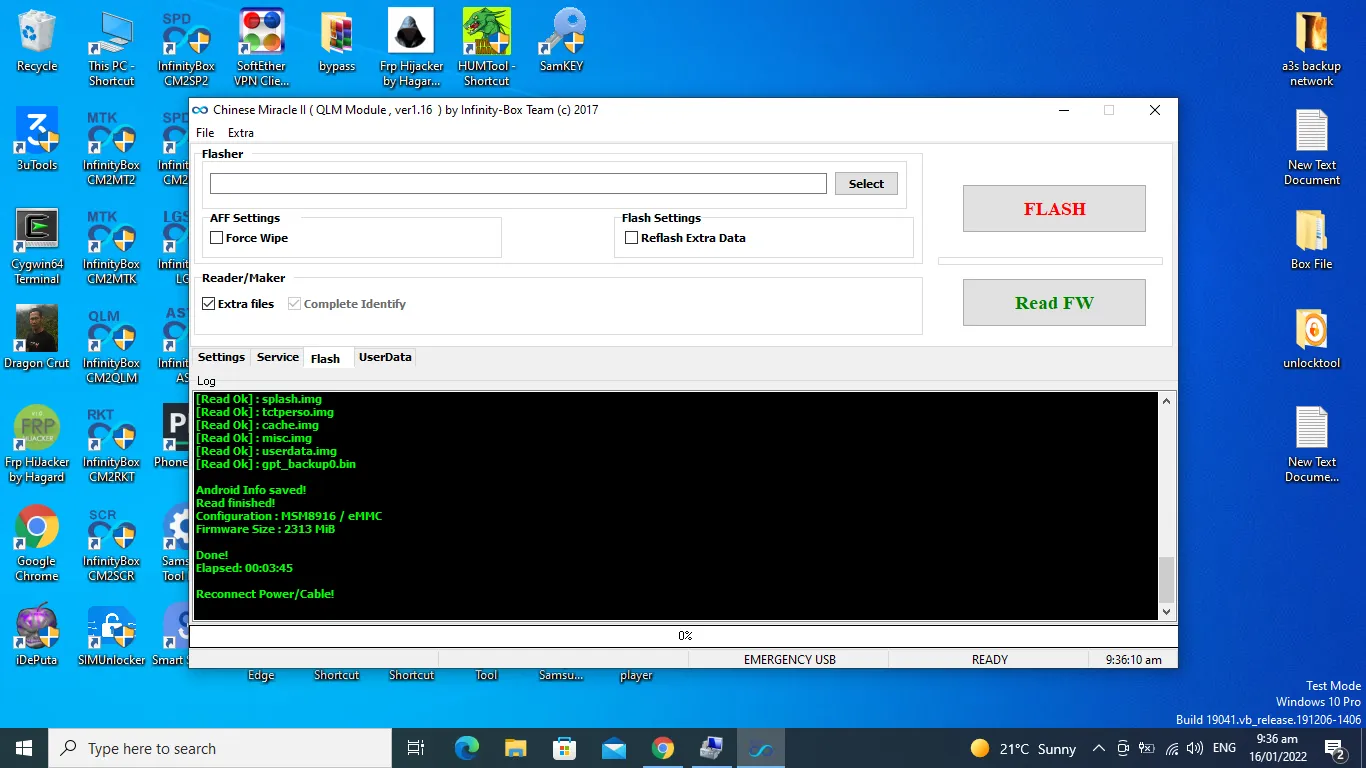This screenshot has width=1366, height=768.
Task: Uncheck the Extra files checkbox
Action: pos(209,304)
